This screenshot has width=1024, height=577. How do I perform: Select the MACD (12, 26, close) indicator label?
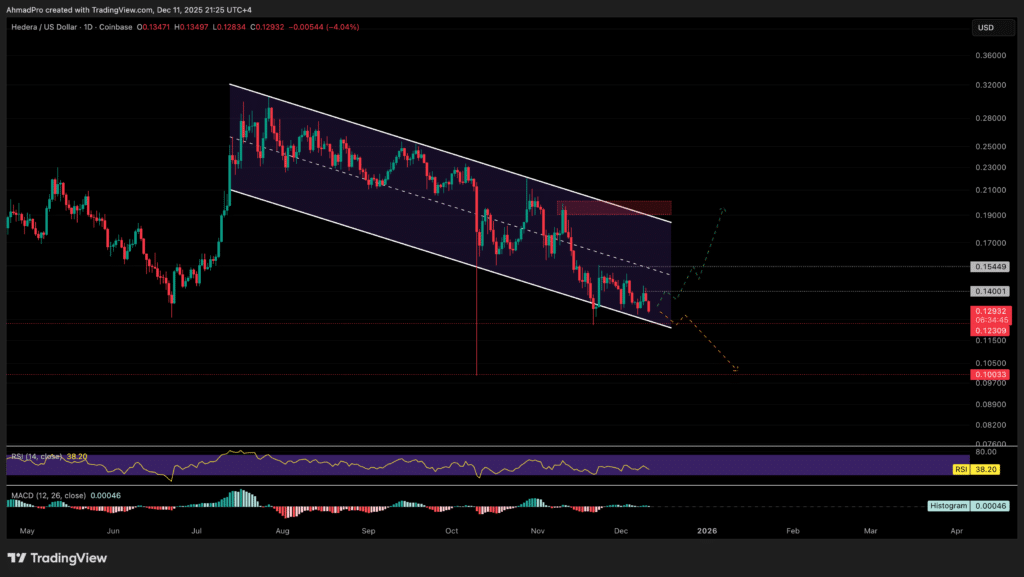50,494
